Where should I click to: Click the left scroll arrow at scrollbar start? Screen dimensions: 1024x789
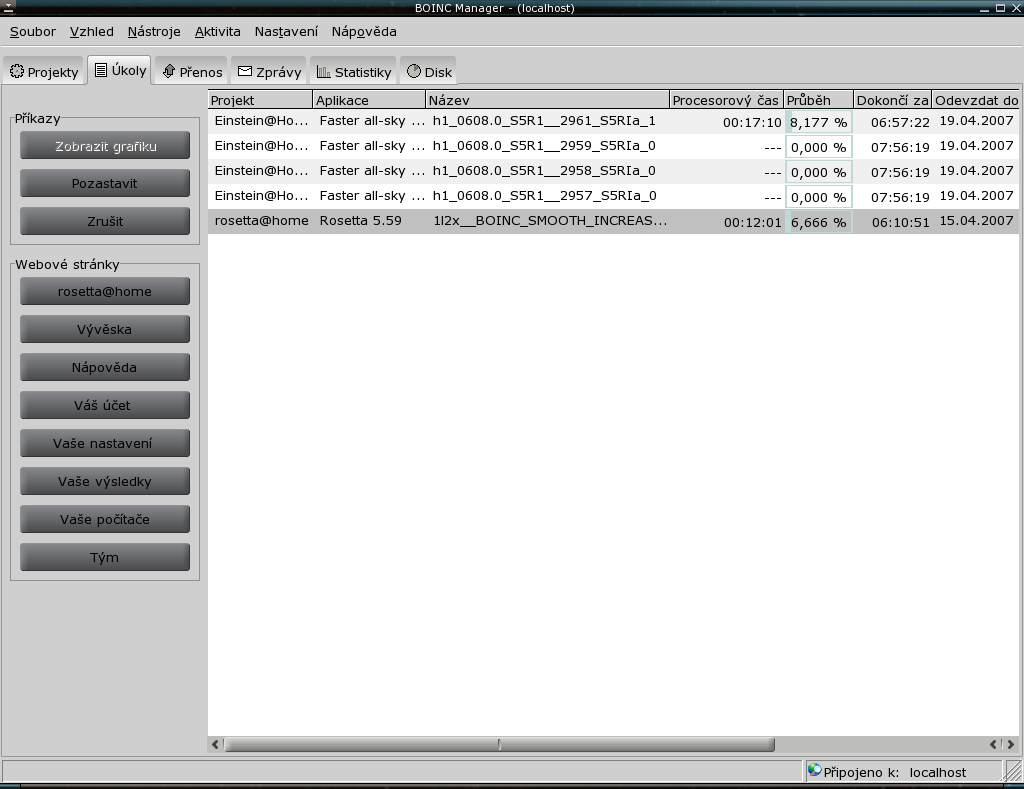coord(215,744)
